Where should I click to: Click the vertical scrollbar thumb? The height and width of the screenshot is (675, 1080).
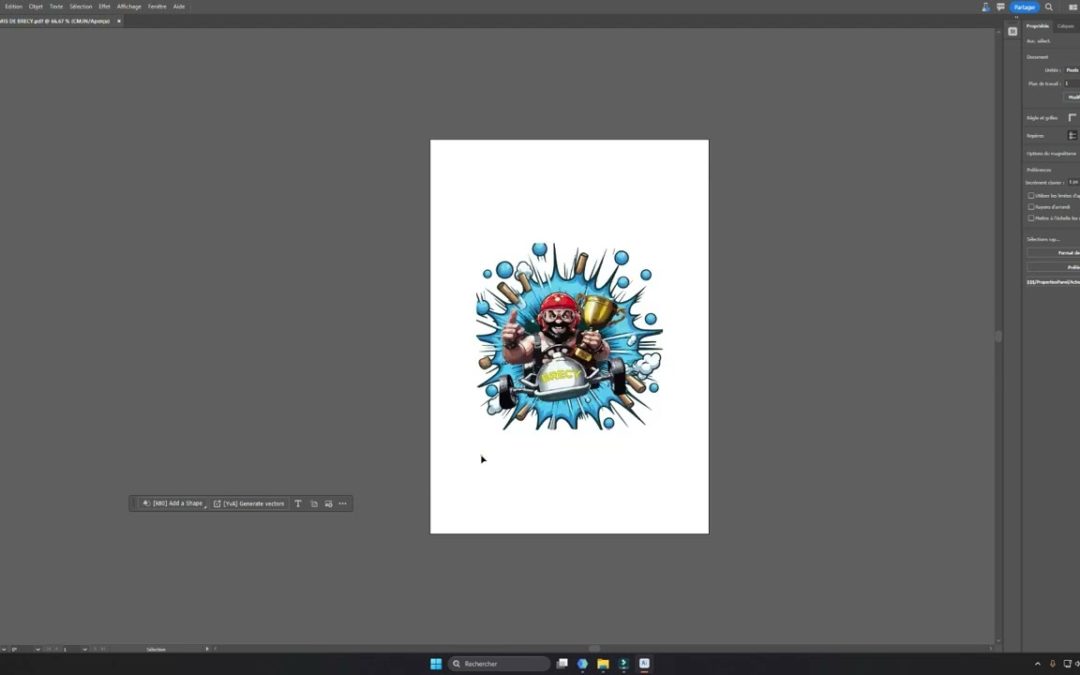coord(998,336)
